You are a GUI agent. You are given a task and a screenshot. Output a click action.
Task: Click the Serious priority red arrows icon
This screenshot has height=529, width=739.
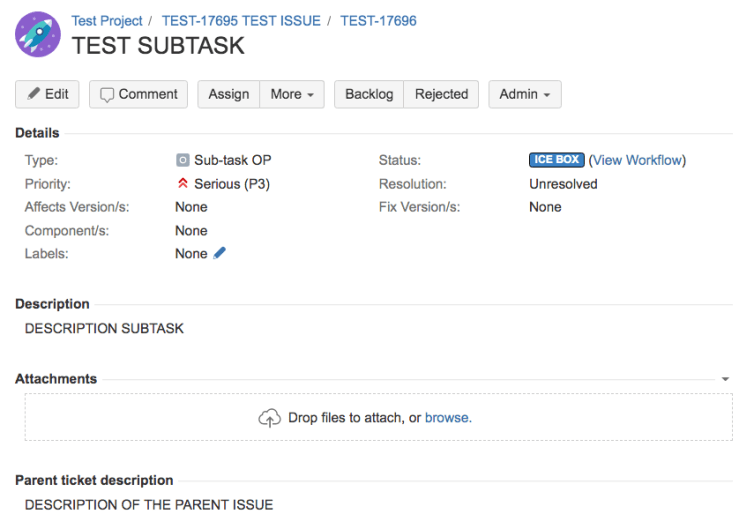click(x=182, y=184)
